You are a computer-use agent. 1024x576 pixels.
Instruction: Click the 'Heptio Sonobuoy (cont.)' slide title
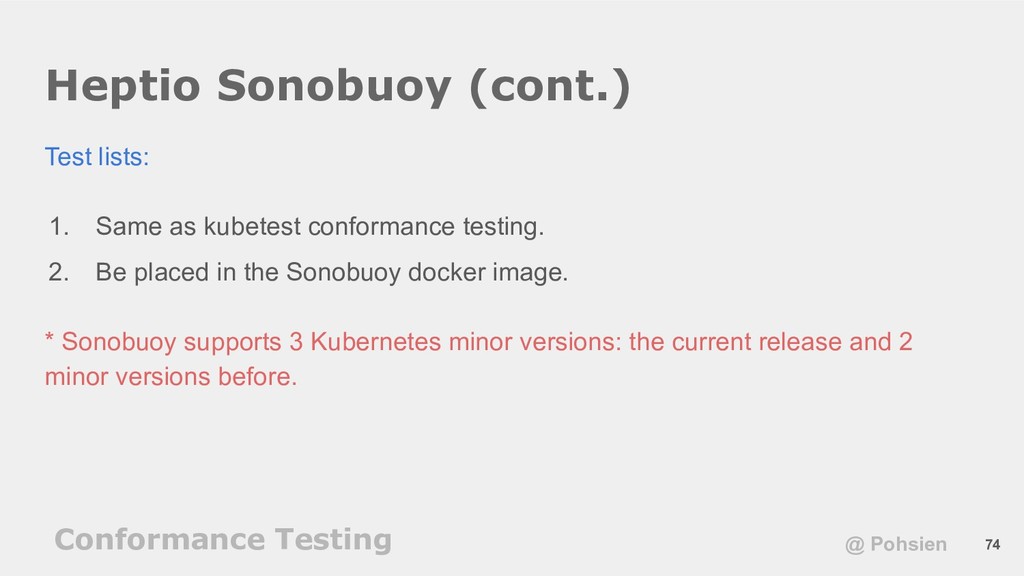[x=338, y=86]
